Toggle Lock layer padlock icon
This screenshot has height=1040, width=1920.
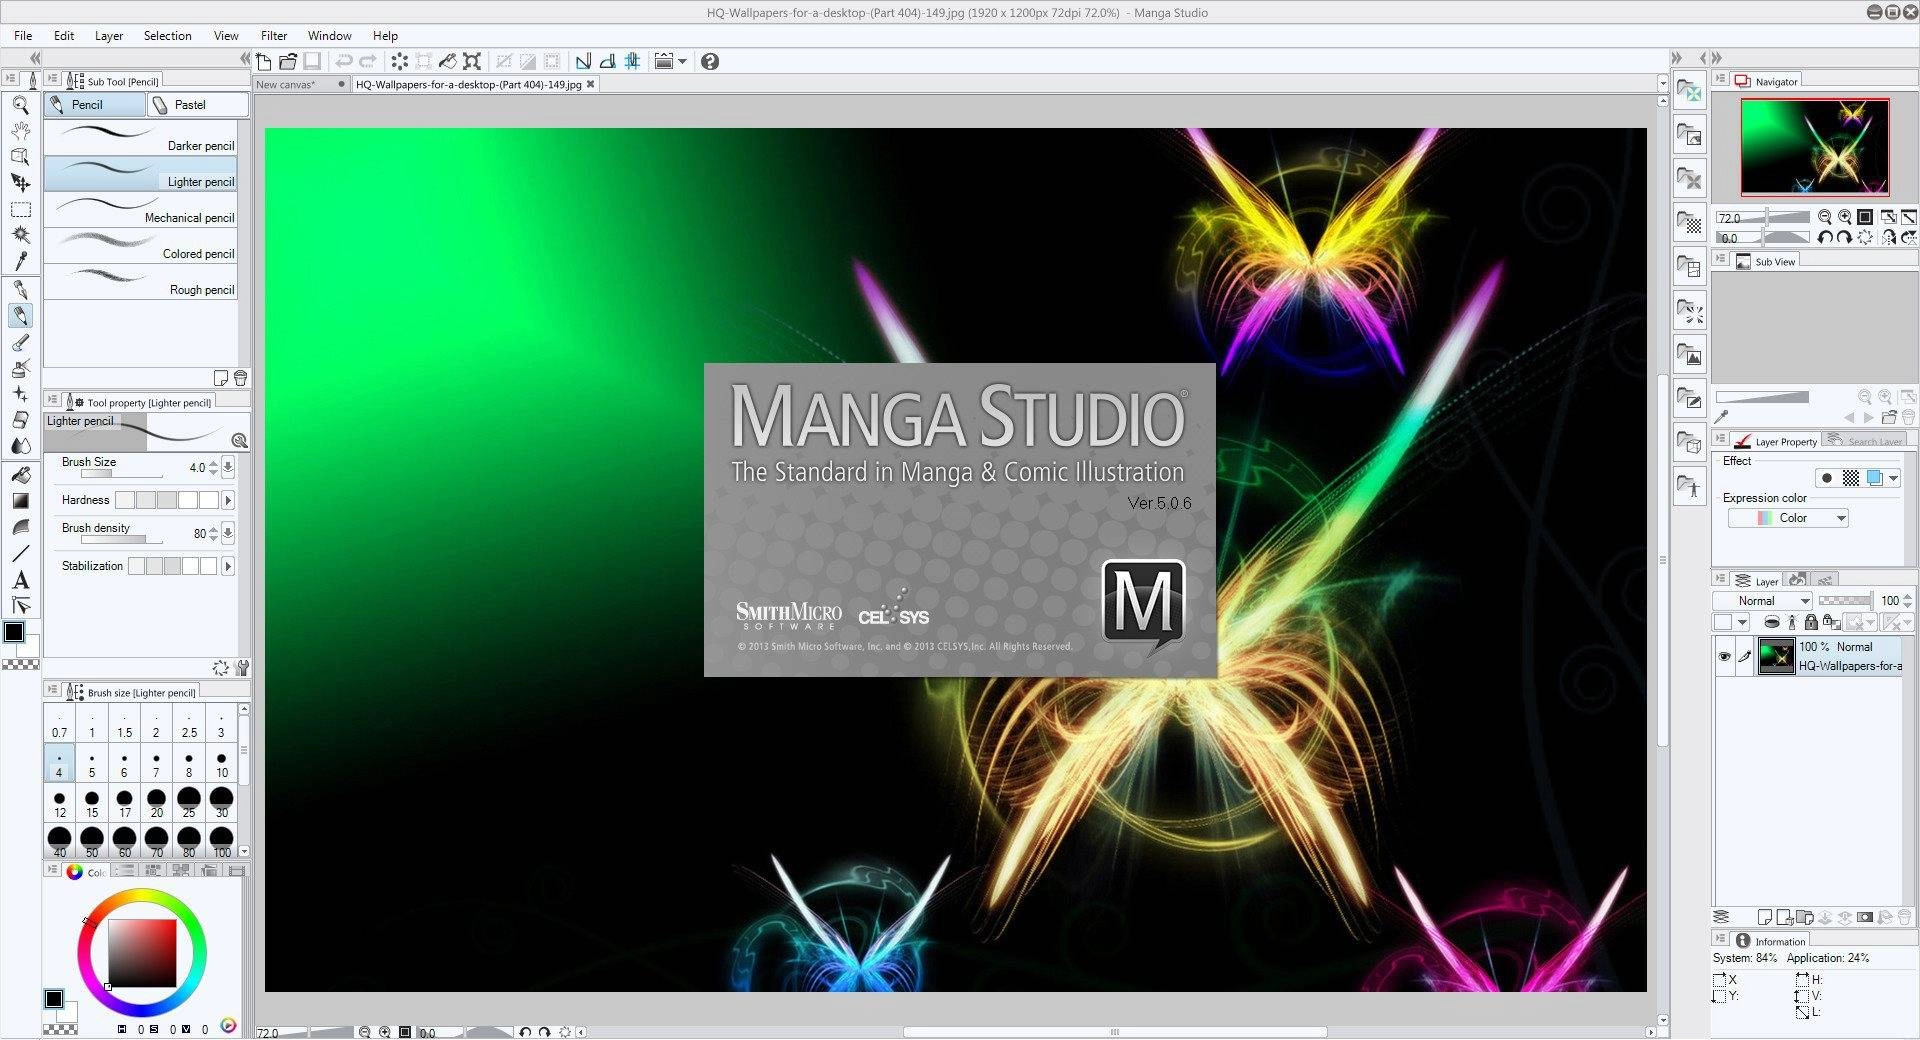click(x=1811, y=622)
